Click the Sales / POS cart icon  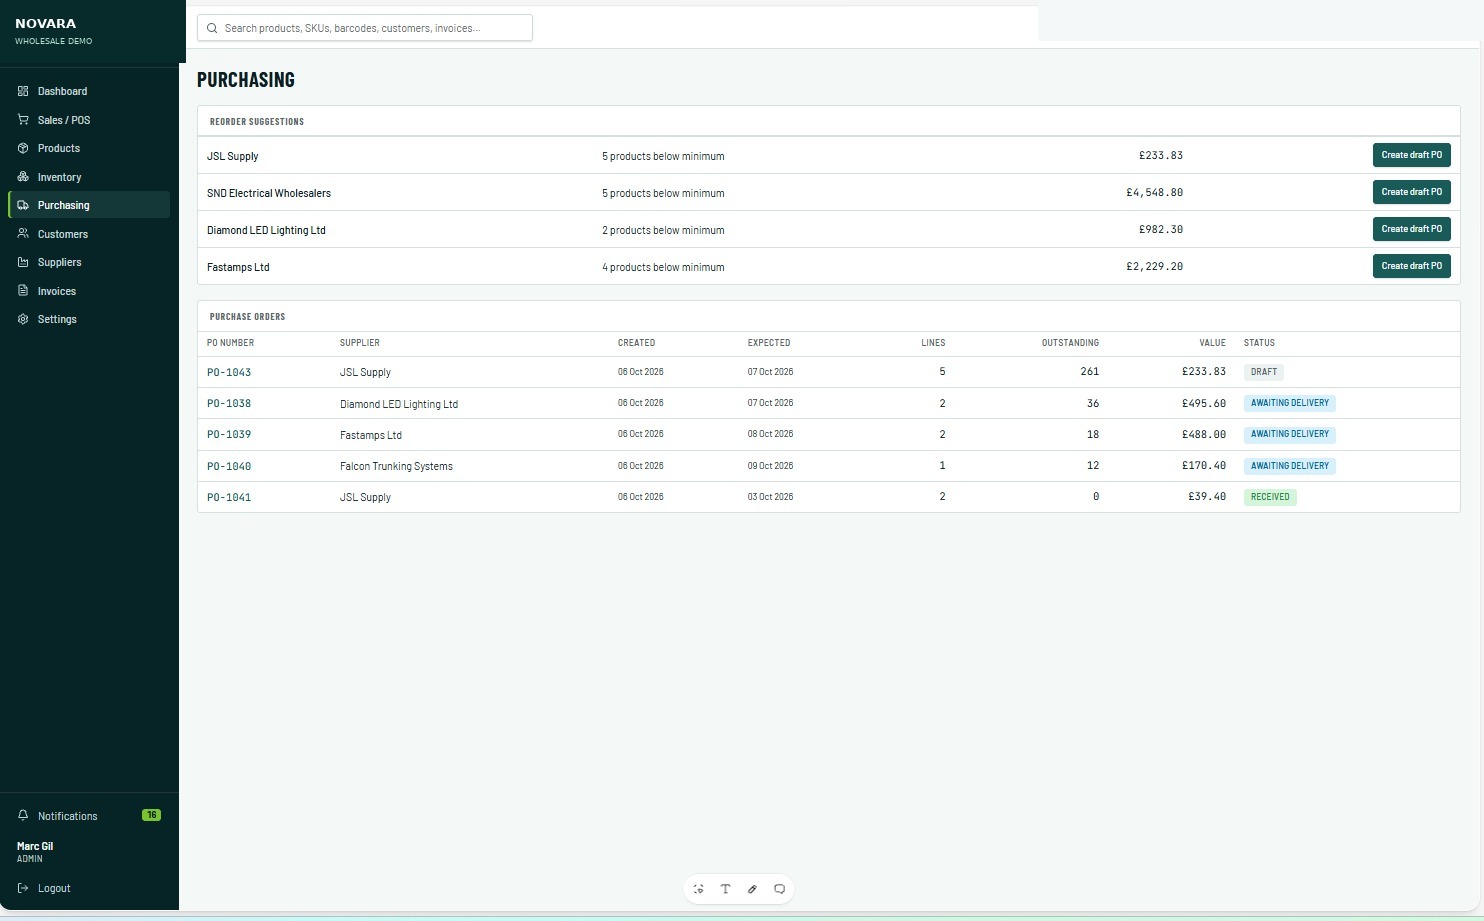[23, 120]
